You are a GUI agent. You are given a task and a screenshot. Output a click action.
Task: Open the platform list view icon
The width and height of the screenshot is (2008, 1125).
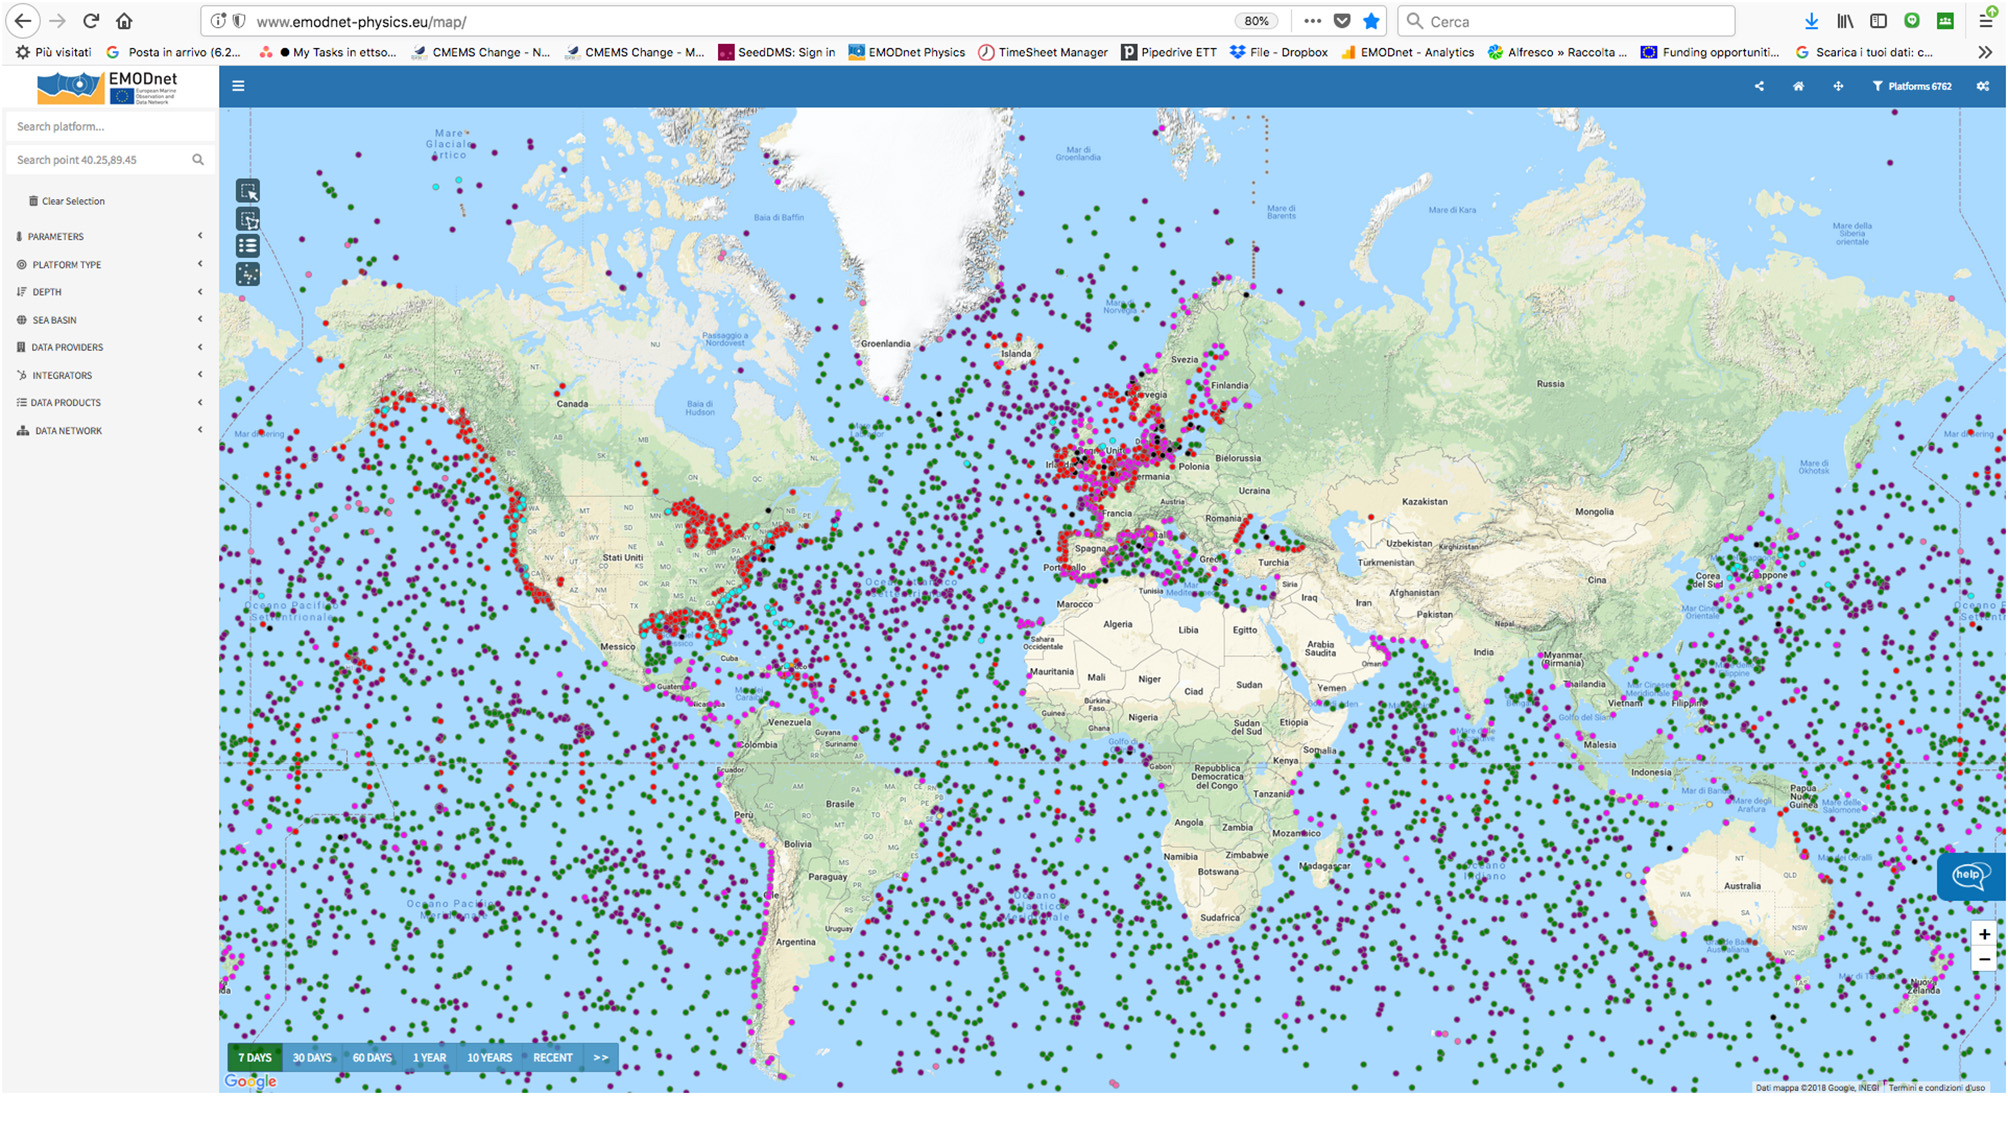247,246
